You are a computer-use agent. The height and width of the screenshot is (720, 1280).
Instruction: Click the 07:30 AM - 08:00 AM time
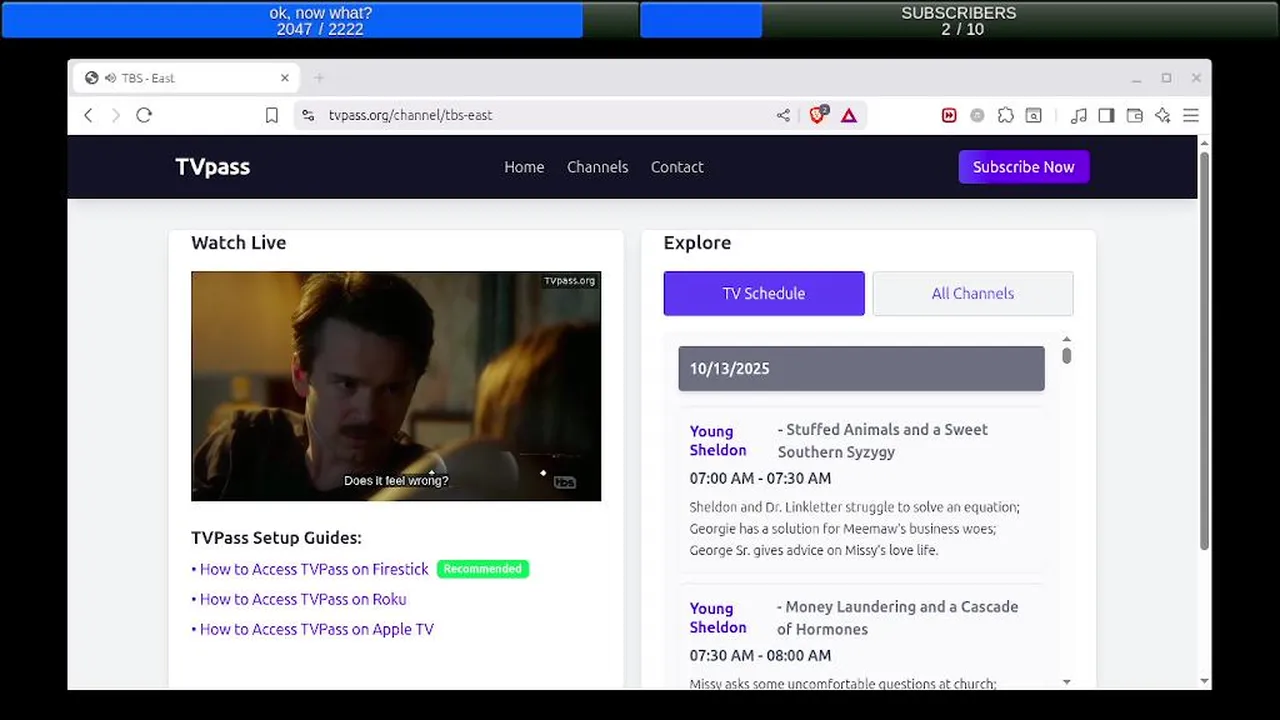pyautogui.click(x=760, y=655)
